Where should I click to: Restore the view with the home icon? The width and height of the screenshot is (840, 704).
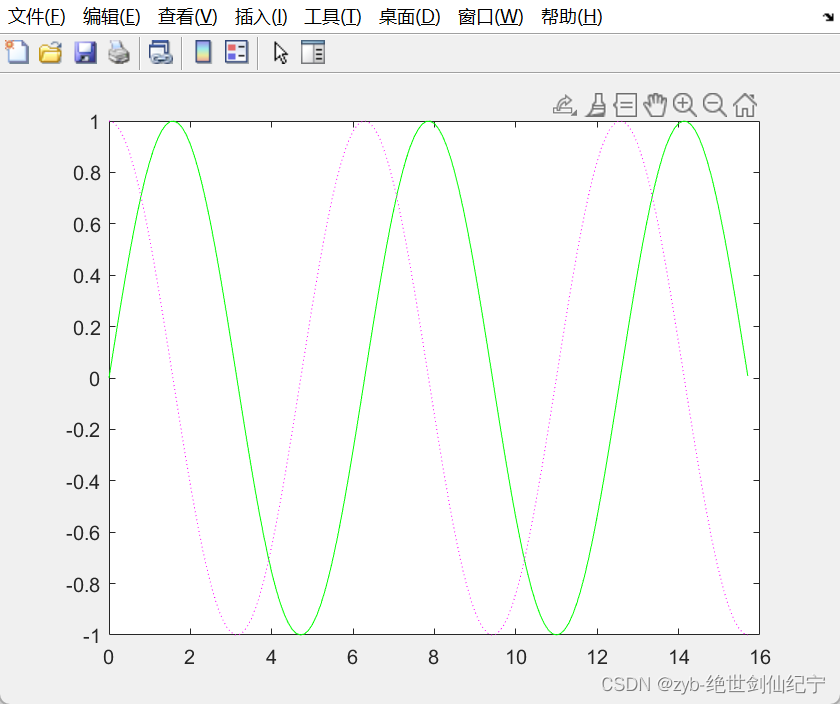pos(745,105)
